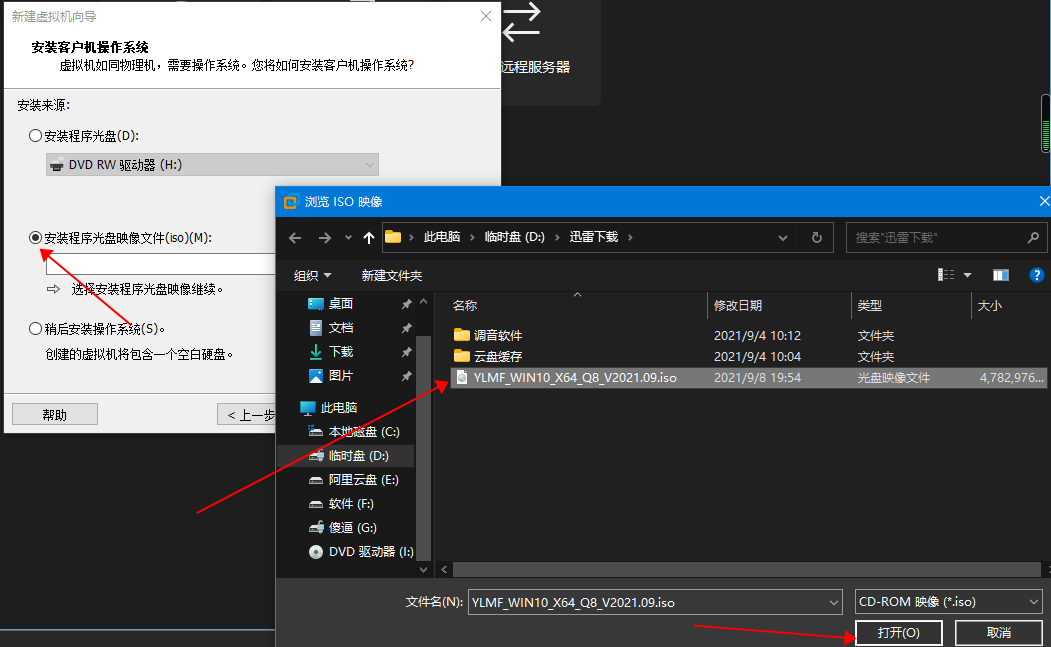Screen dimensions: 1051x647
Task: Click 此电脑 in the breadcrumb path
Action: click(x=442, y=237)
